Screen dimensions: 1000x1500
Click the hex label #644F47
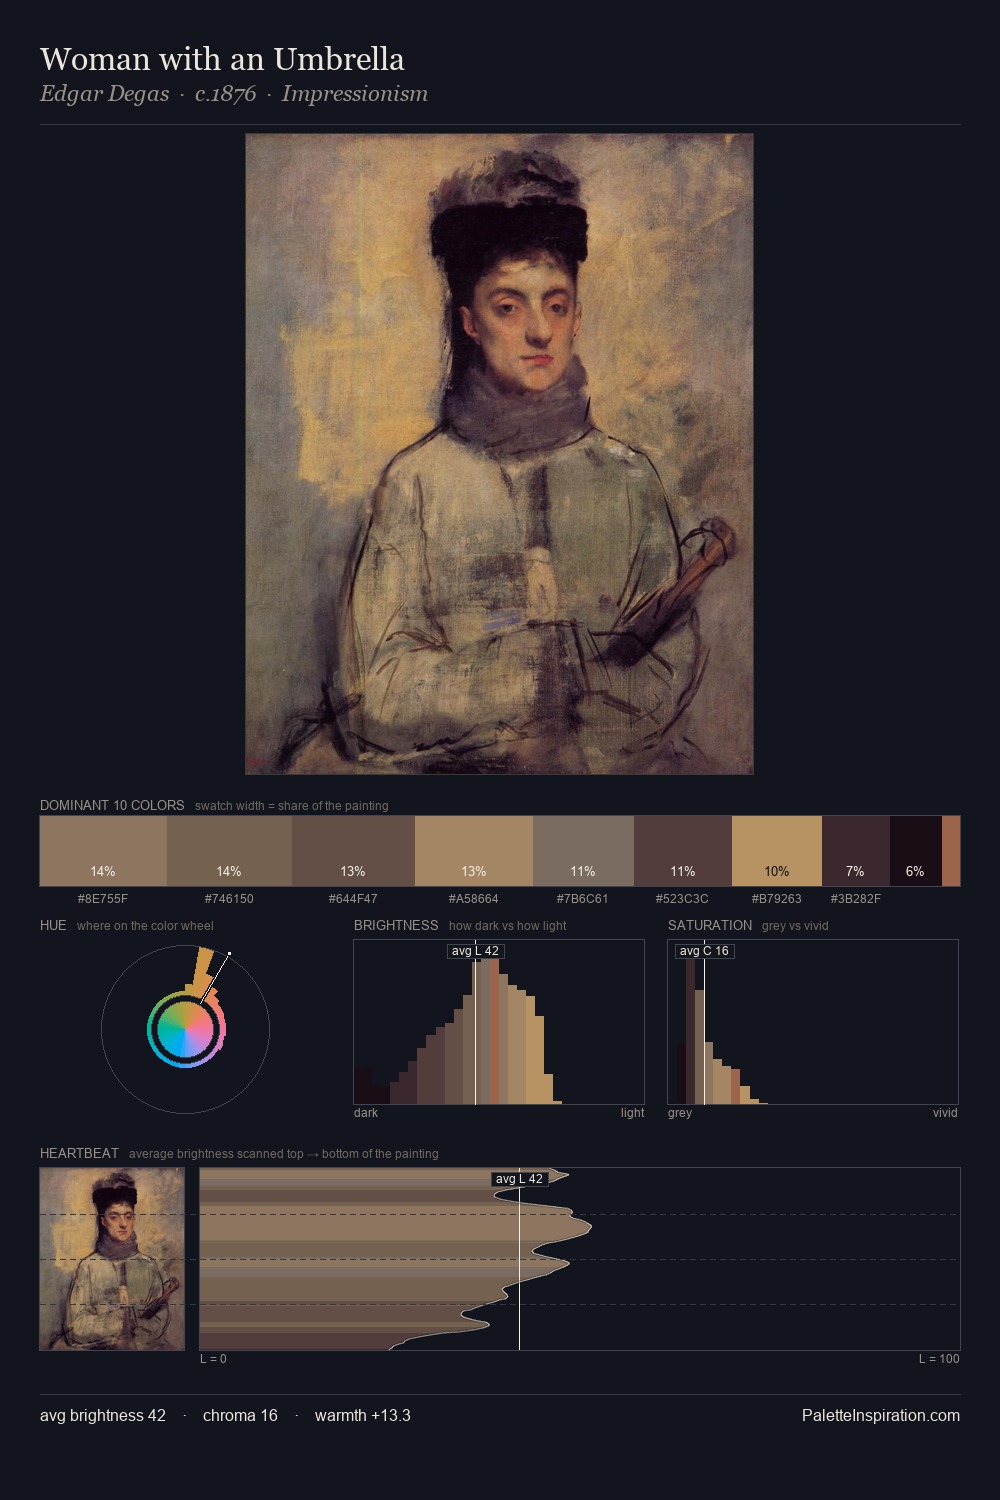(x=353, y=899)
